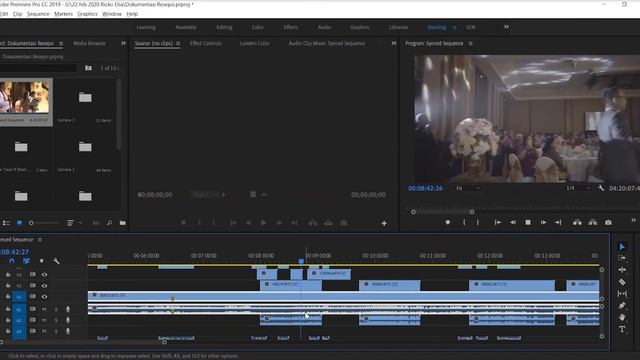Viewport: 640px width, 360px height.
Task: Expand the workspace overflow chevrons
Action: [x=506, y=27]
